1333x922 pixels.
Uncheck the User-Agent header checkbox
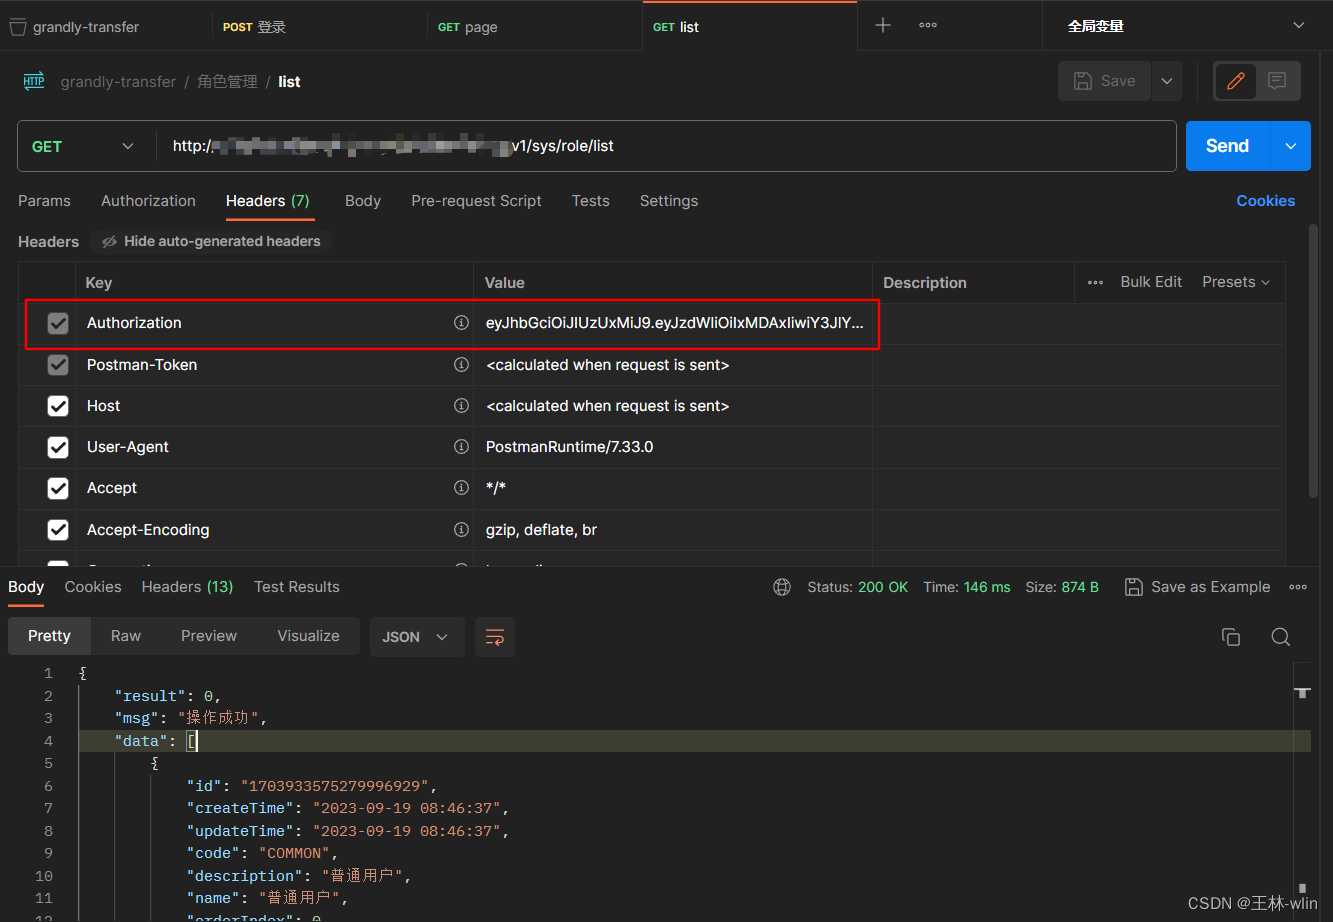(x=58, y=447)
